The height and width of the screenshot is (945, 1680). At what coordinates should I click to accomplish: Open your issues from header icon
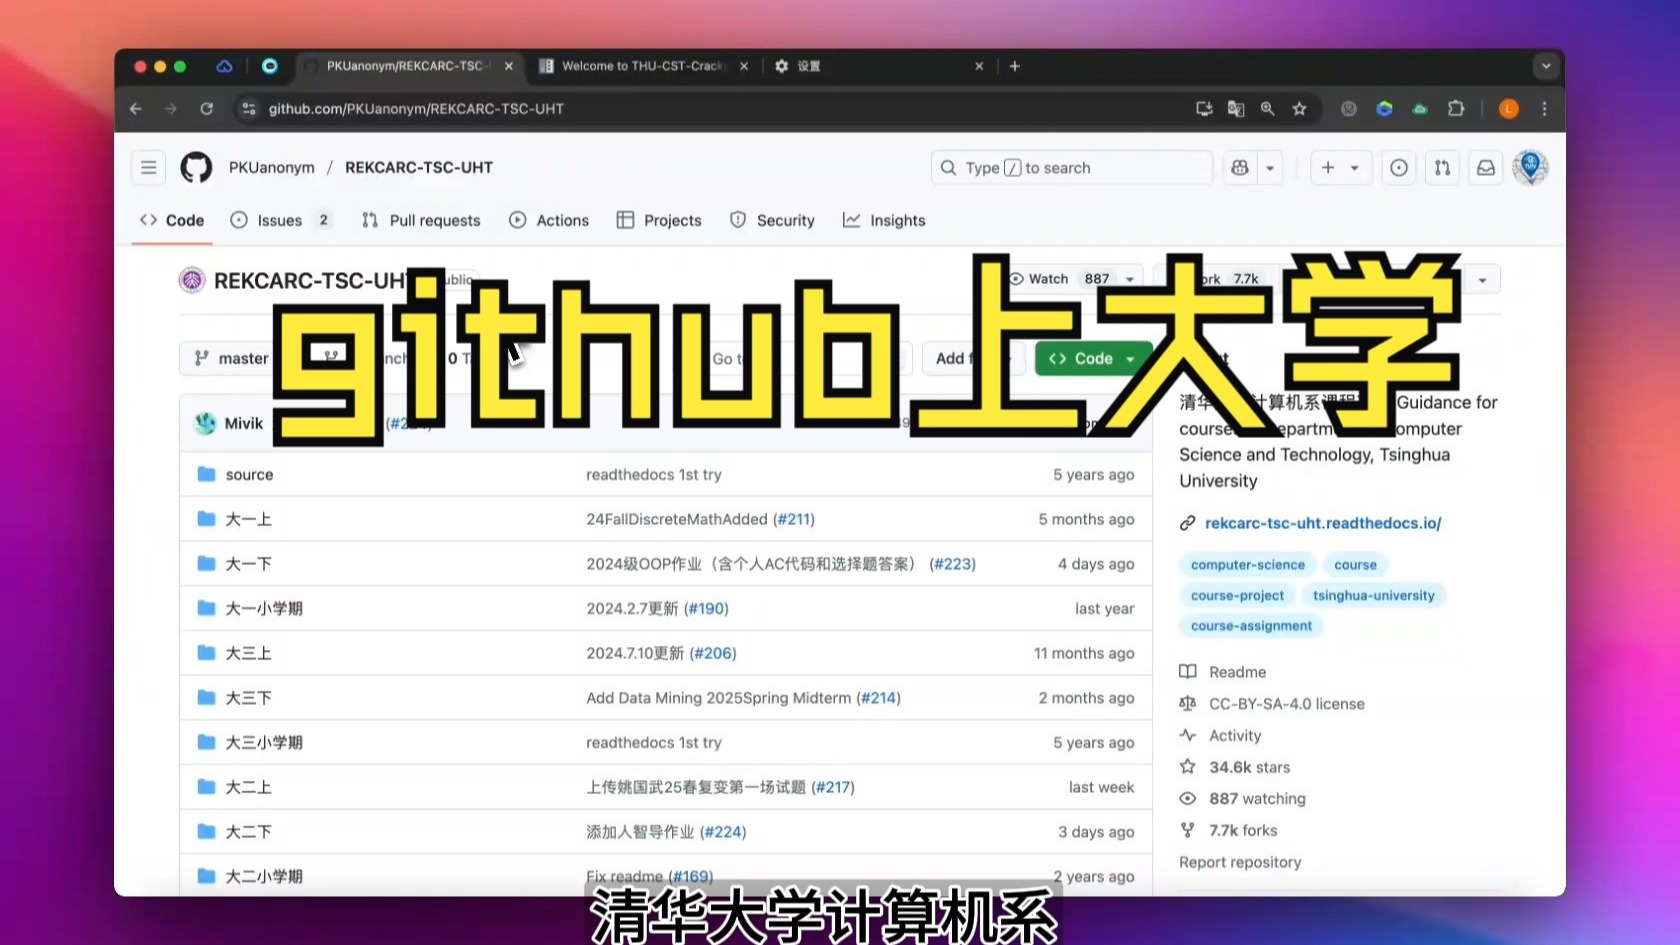1399,168
